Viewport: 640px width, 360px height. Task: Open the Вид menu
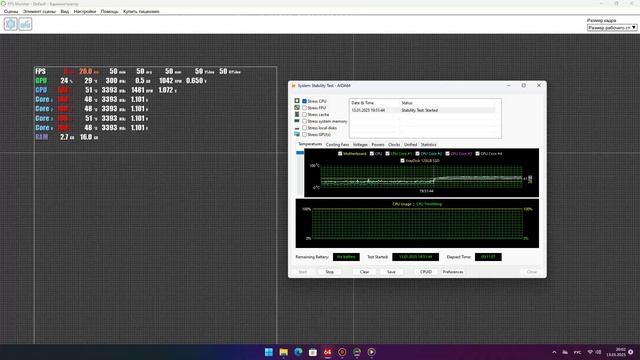click(x=64, y=11)
